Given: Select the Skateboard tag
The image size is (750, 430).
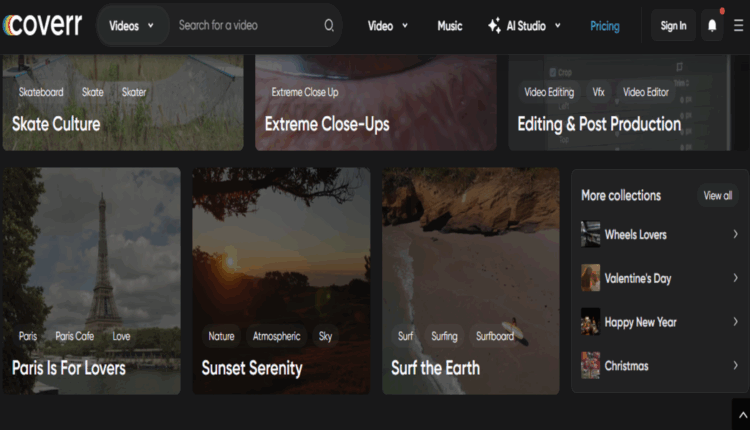Looking at the screenshot, I should (41, 92).
